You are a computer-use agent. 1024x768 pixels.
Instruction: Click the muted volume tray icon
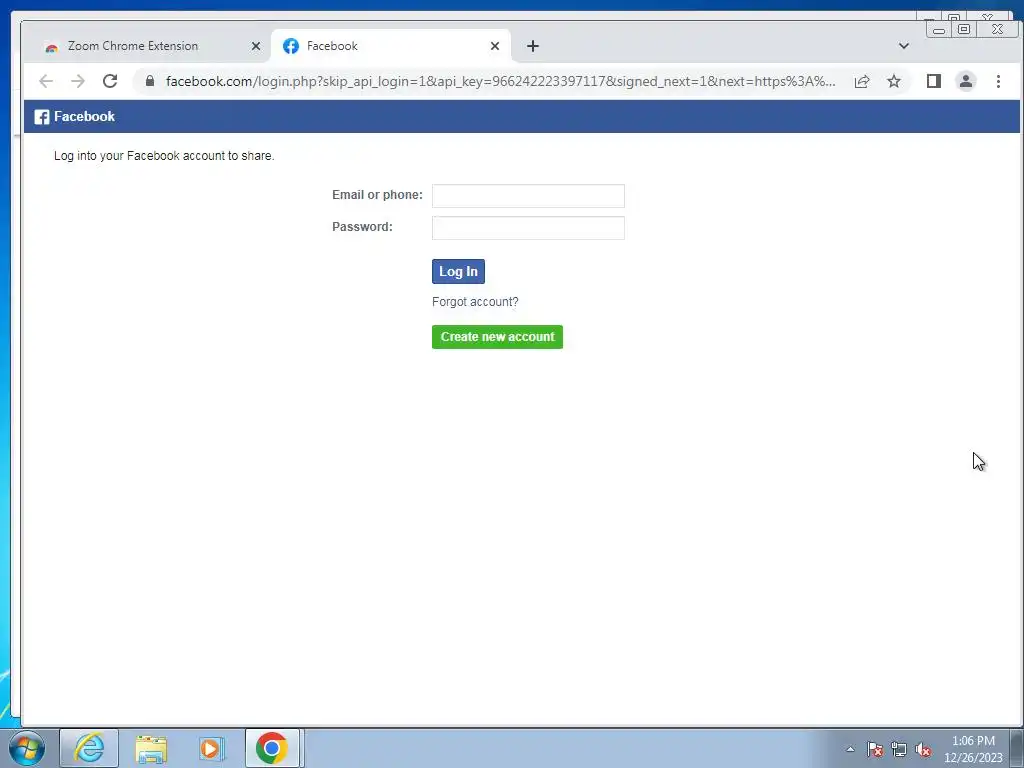point(923,749)
